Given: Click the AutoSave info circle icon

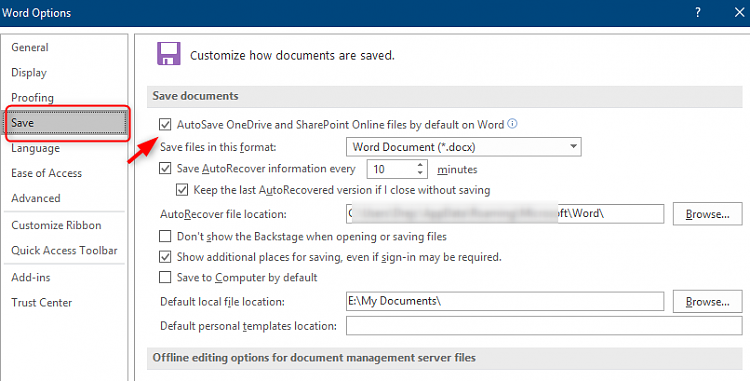Looking at the screenshot, I should click(x=512, y=124).
